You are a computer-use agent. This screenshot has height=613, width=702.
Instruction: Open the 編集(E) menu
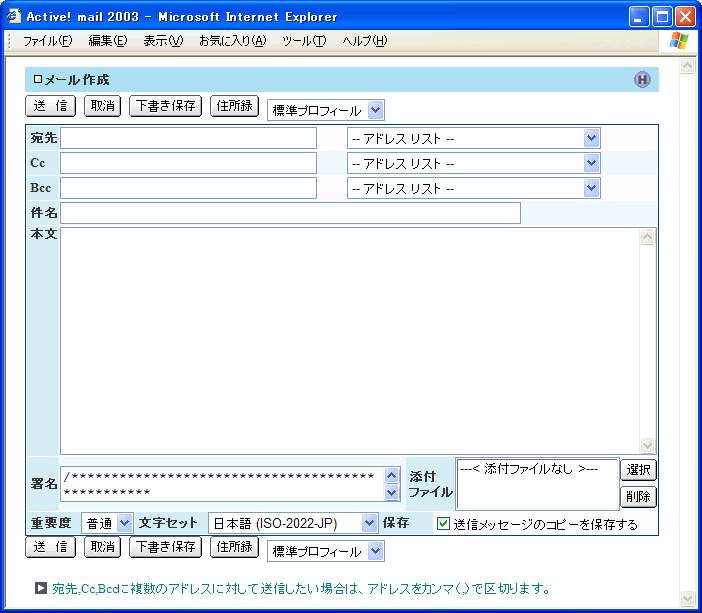tap(108, 41)
